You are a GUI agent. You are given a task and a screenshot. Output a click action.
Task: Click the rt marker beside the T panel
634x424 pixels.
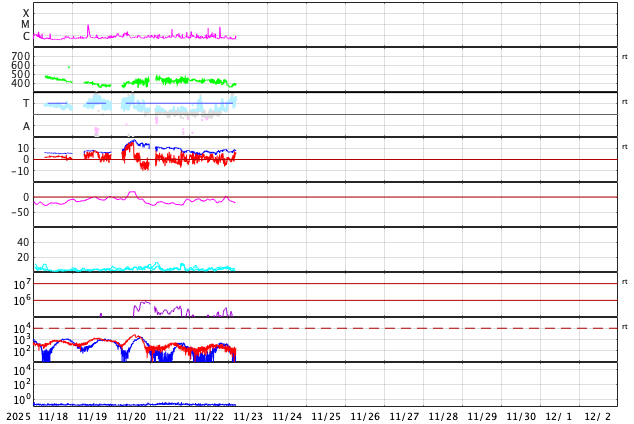625,102
